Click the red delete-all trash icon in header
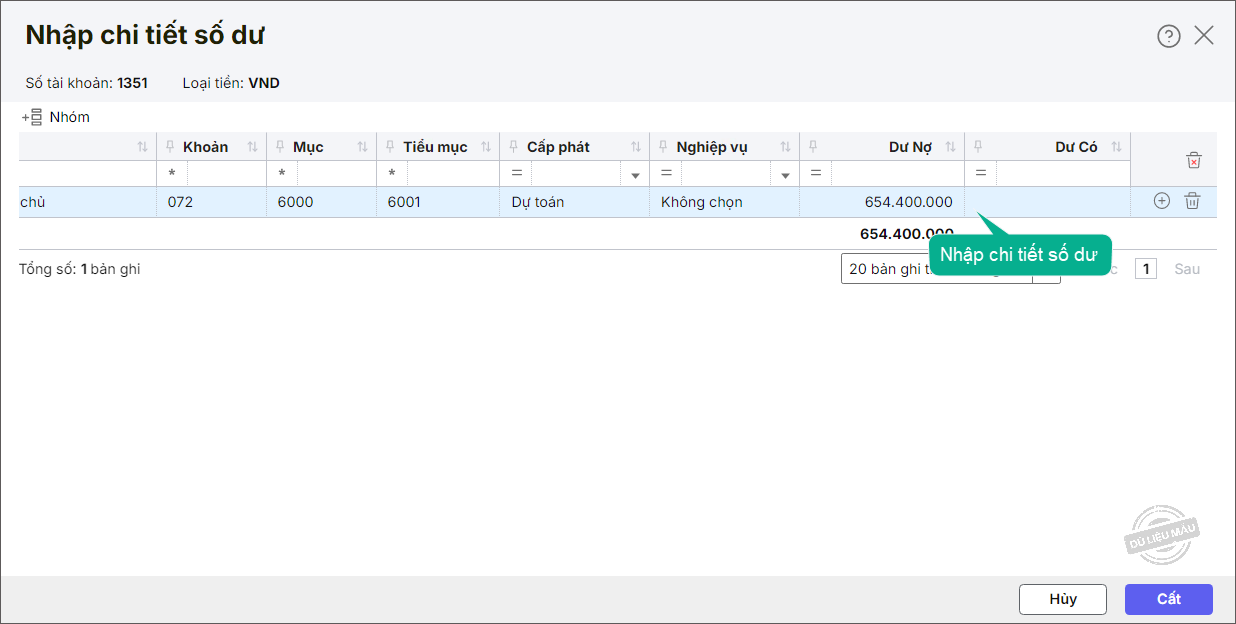The width and height of the screenshot is (1236, 624). click(x=1193, y=160)
